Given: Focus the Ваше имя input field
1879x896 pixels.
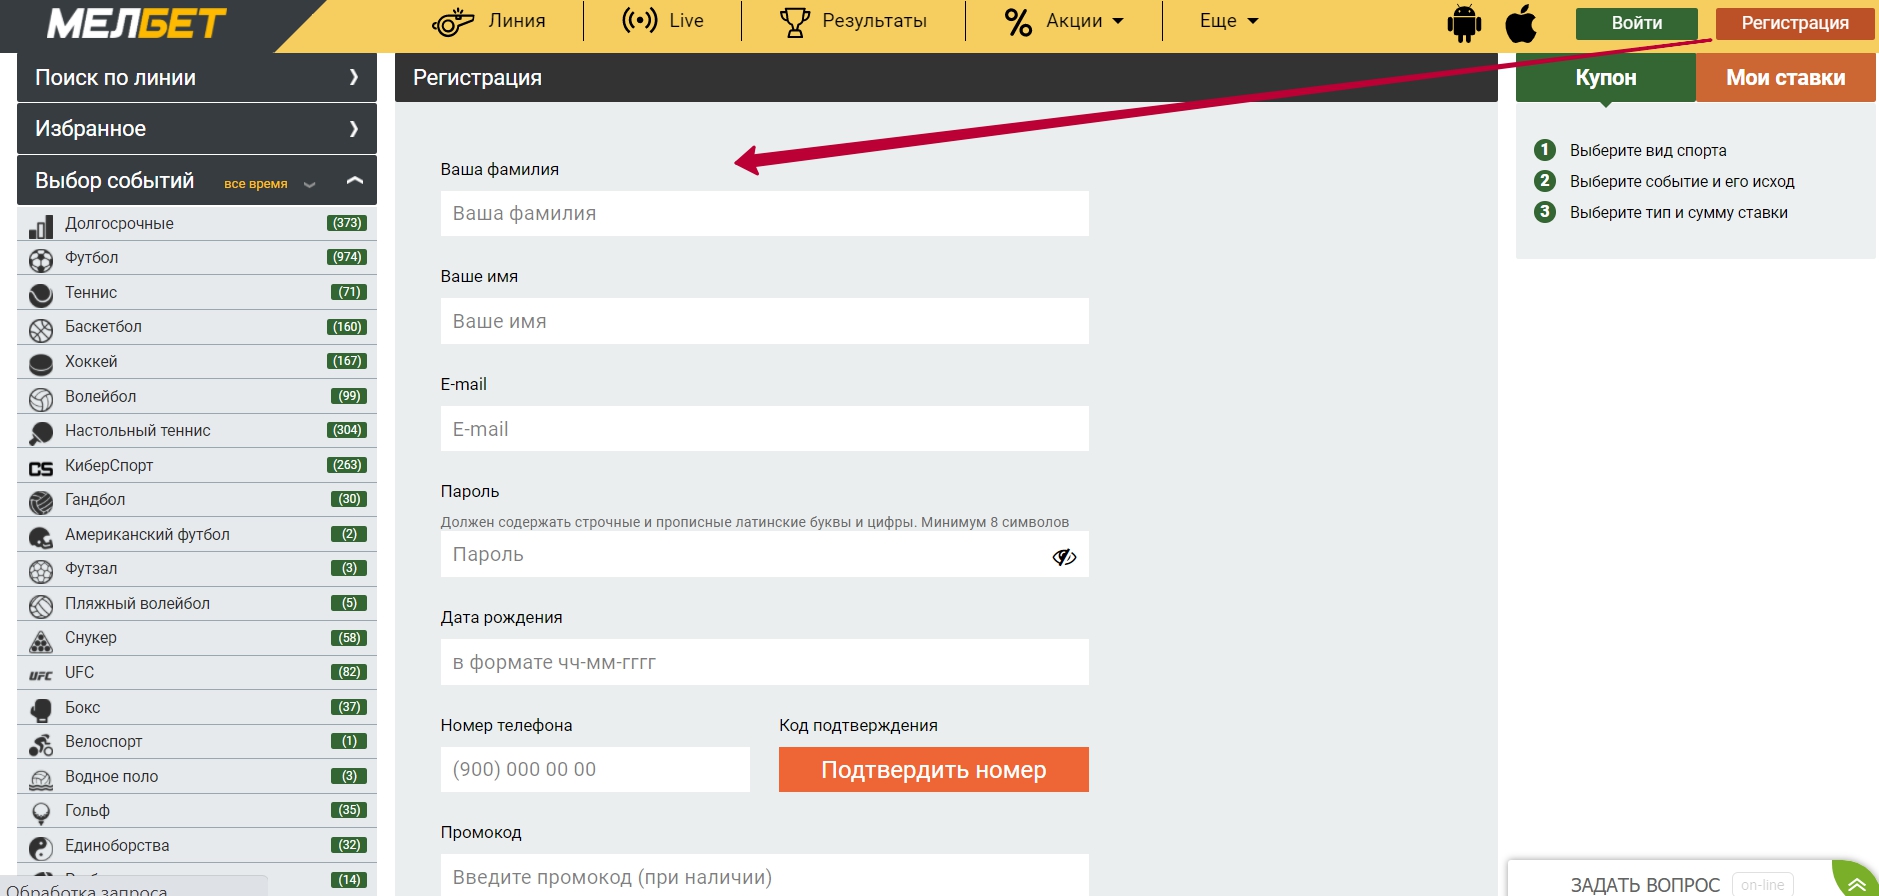Looking at the screenshot, I should 765,321.
